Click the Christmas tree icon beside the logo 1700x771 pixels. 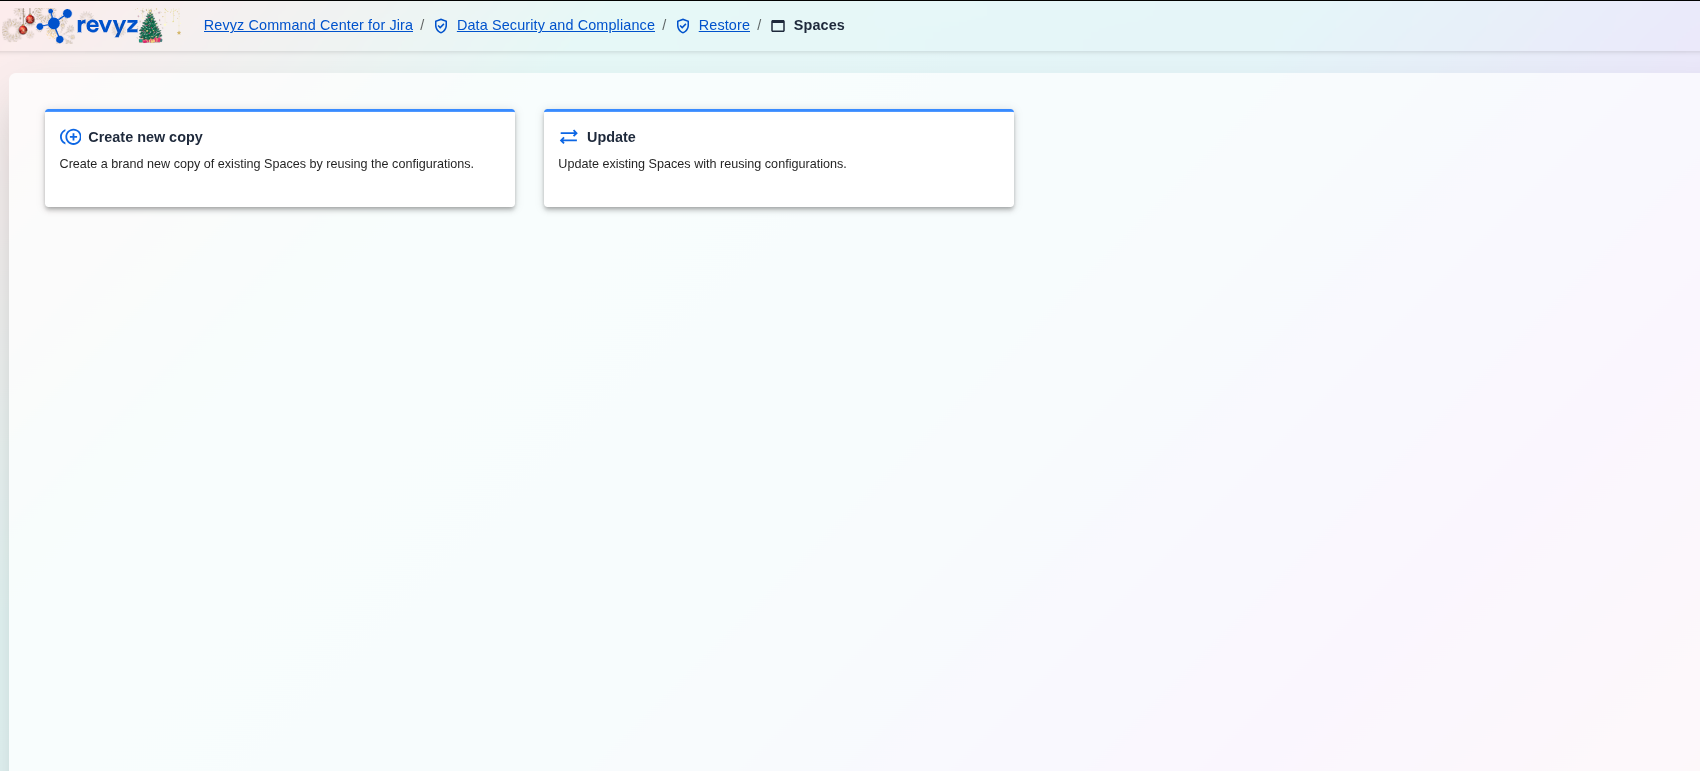click(150, 27)
